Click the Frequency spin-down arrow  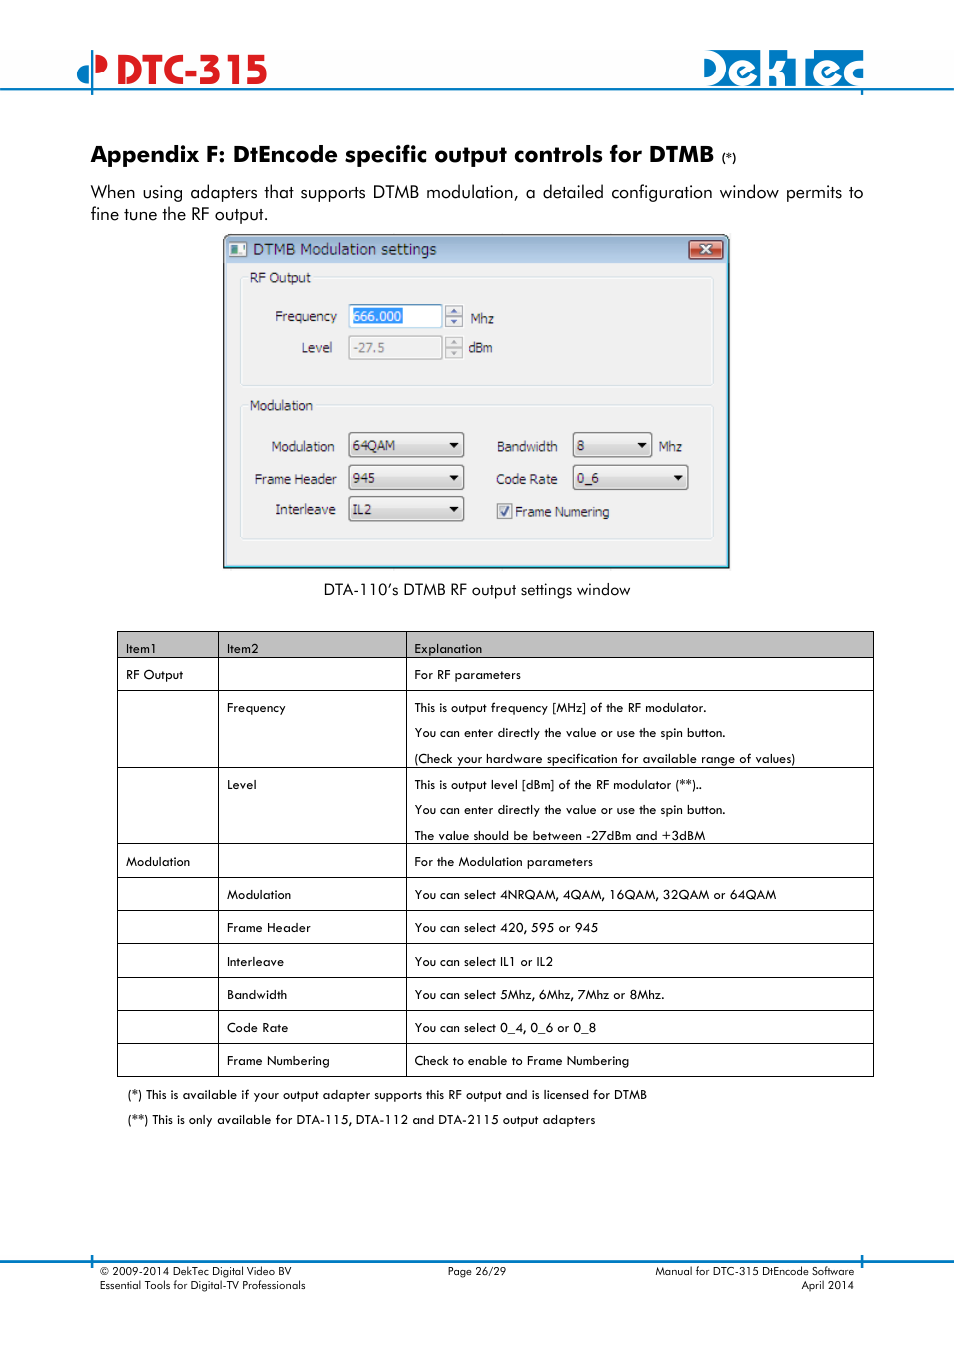[x=454, y=321]
